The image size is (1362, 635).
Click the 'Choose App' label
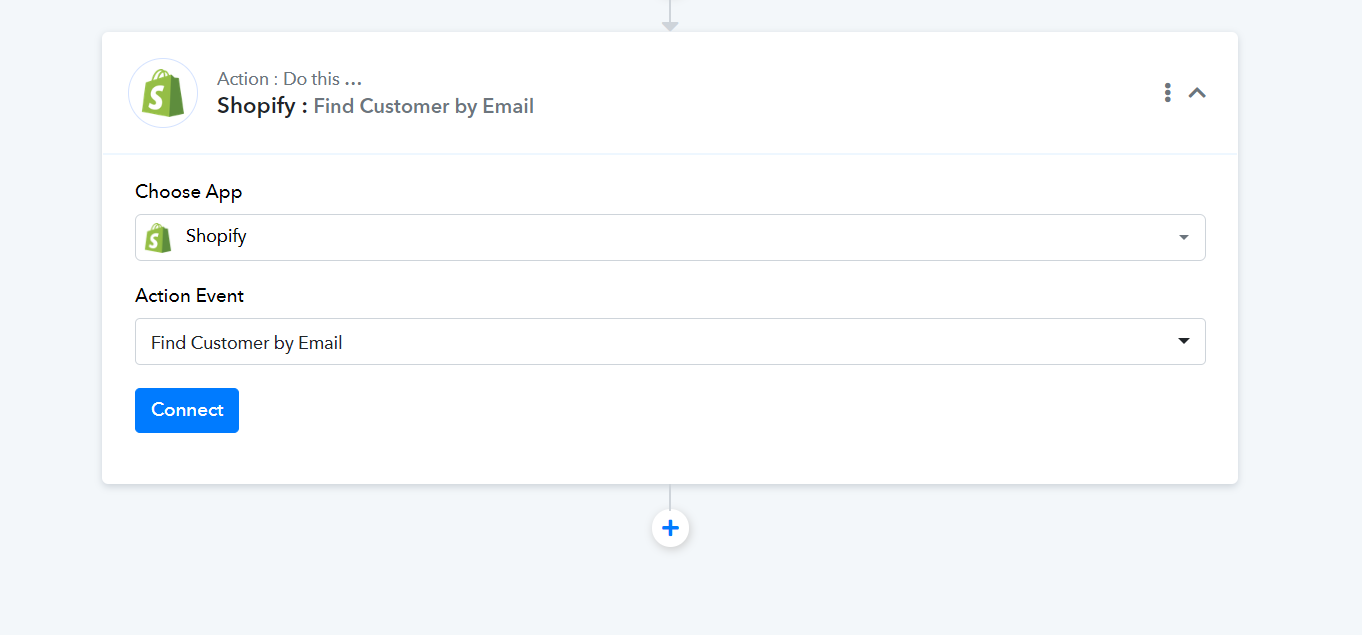189,191
